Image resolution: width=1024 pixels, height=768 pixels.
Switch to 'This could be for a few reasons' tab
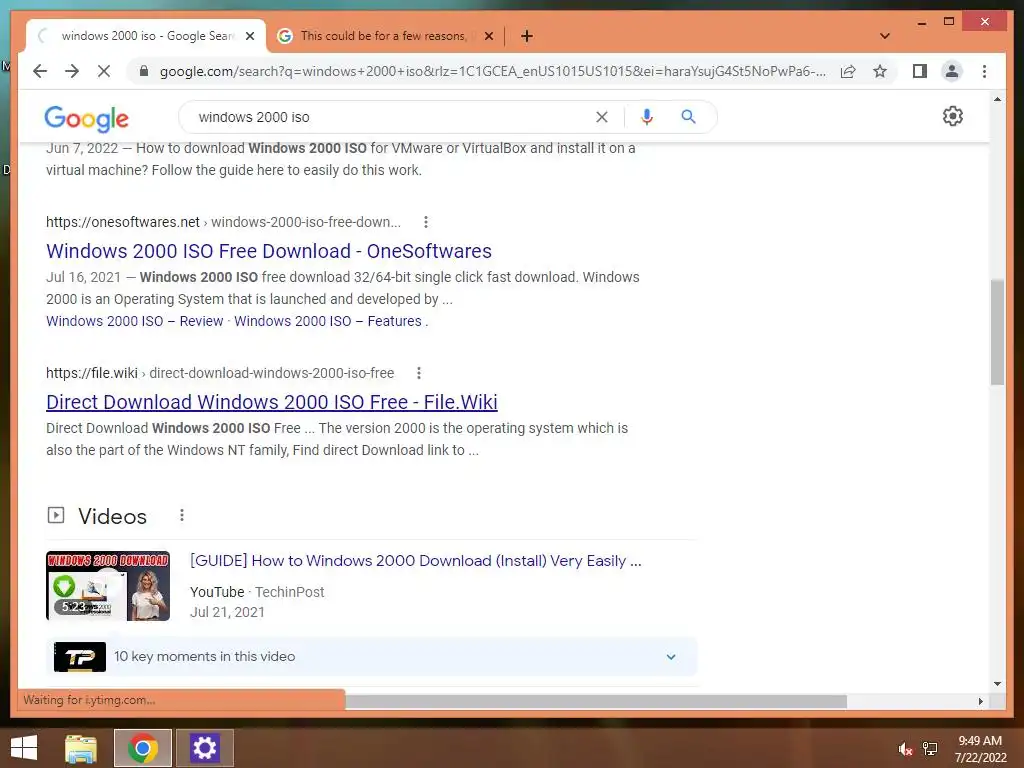tap(384, 36)
